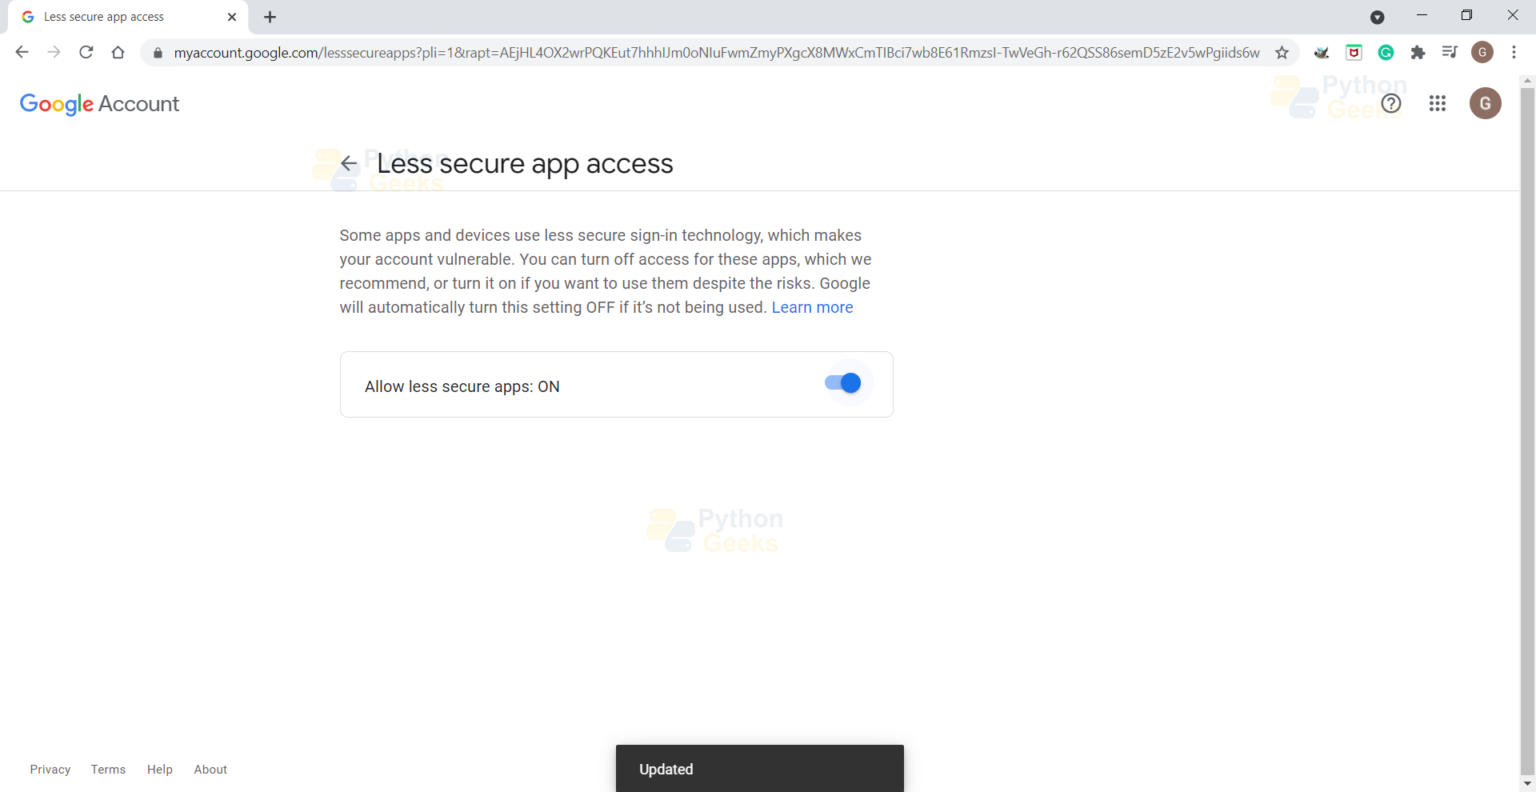
Task: Bookmark this page with the star
Action: click(x=1282, y=52)
